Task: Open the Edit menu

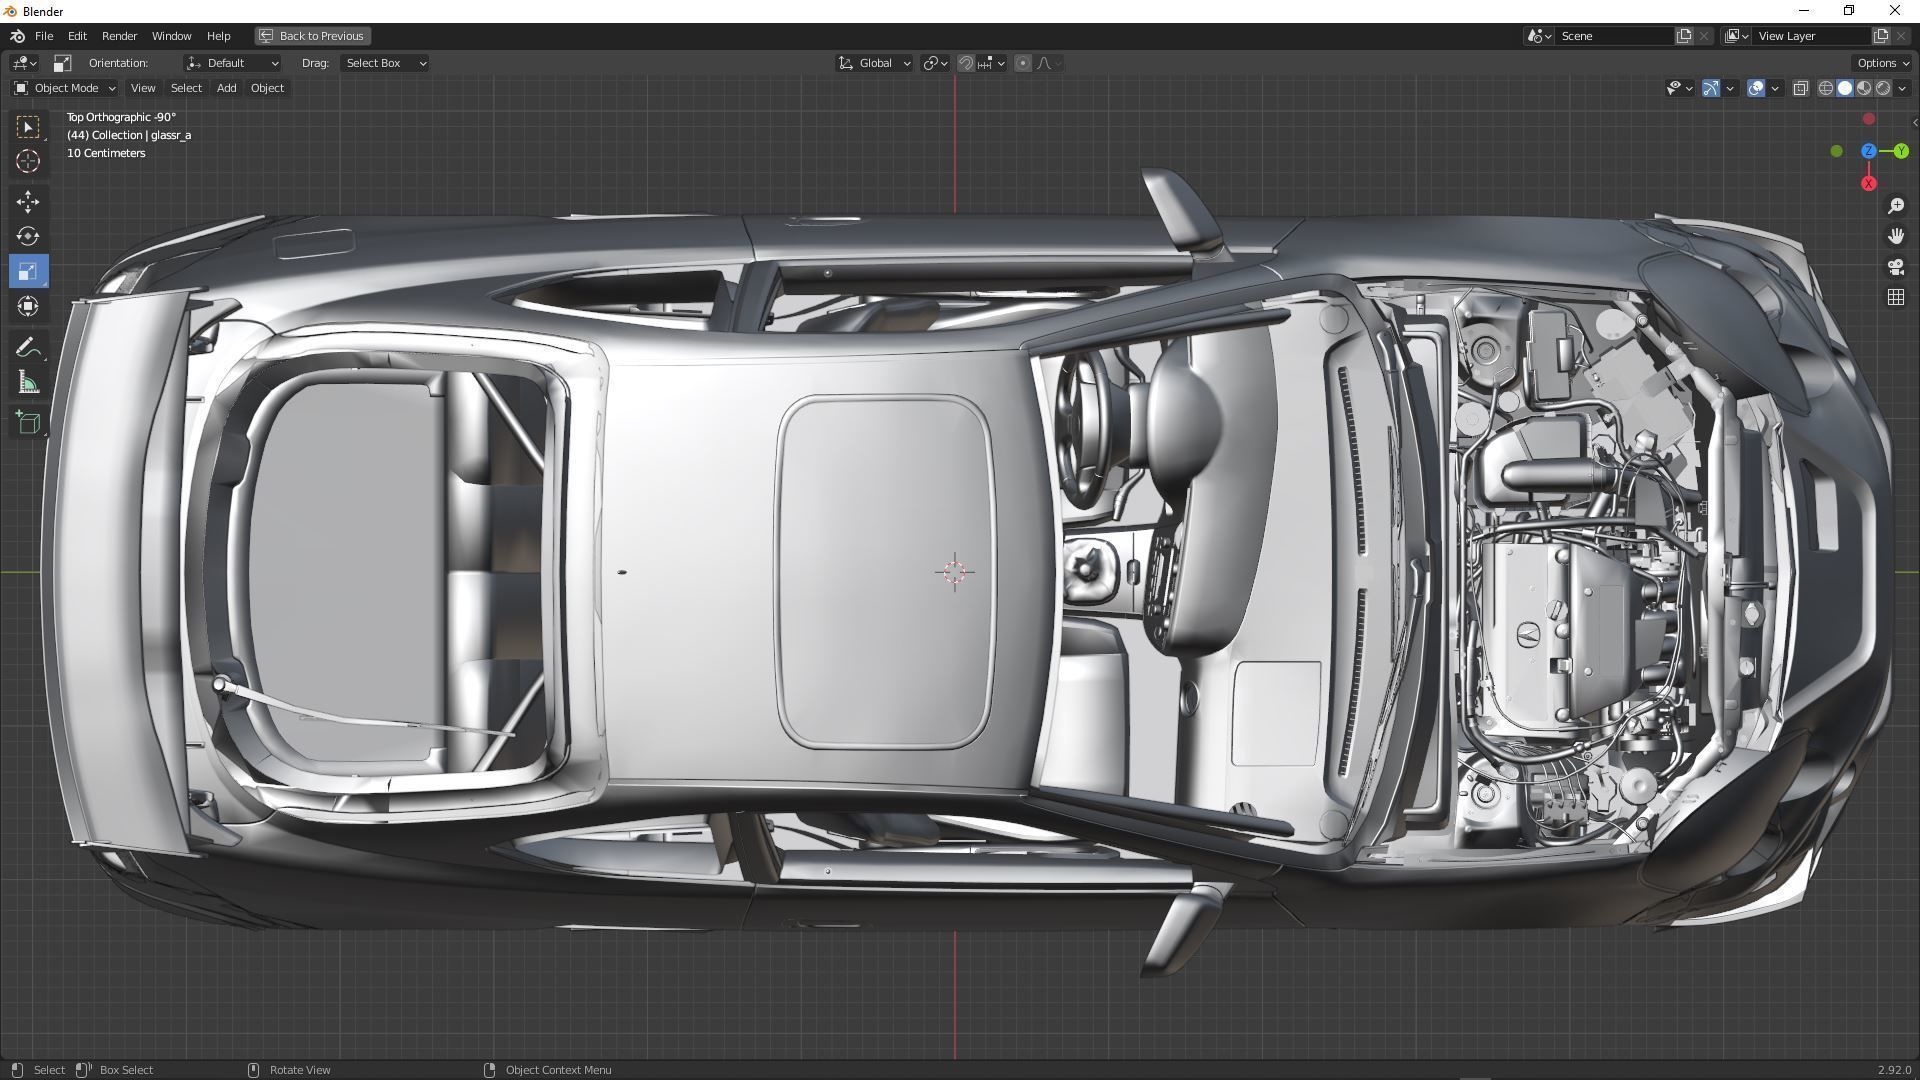Action: click(x=77, y=36)
